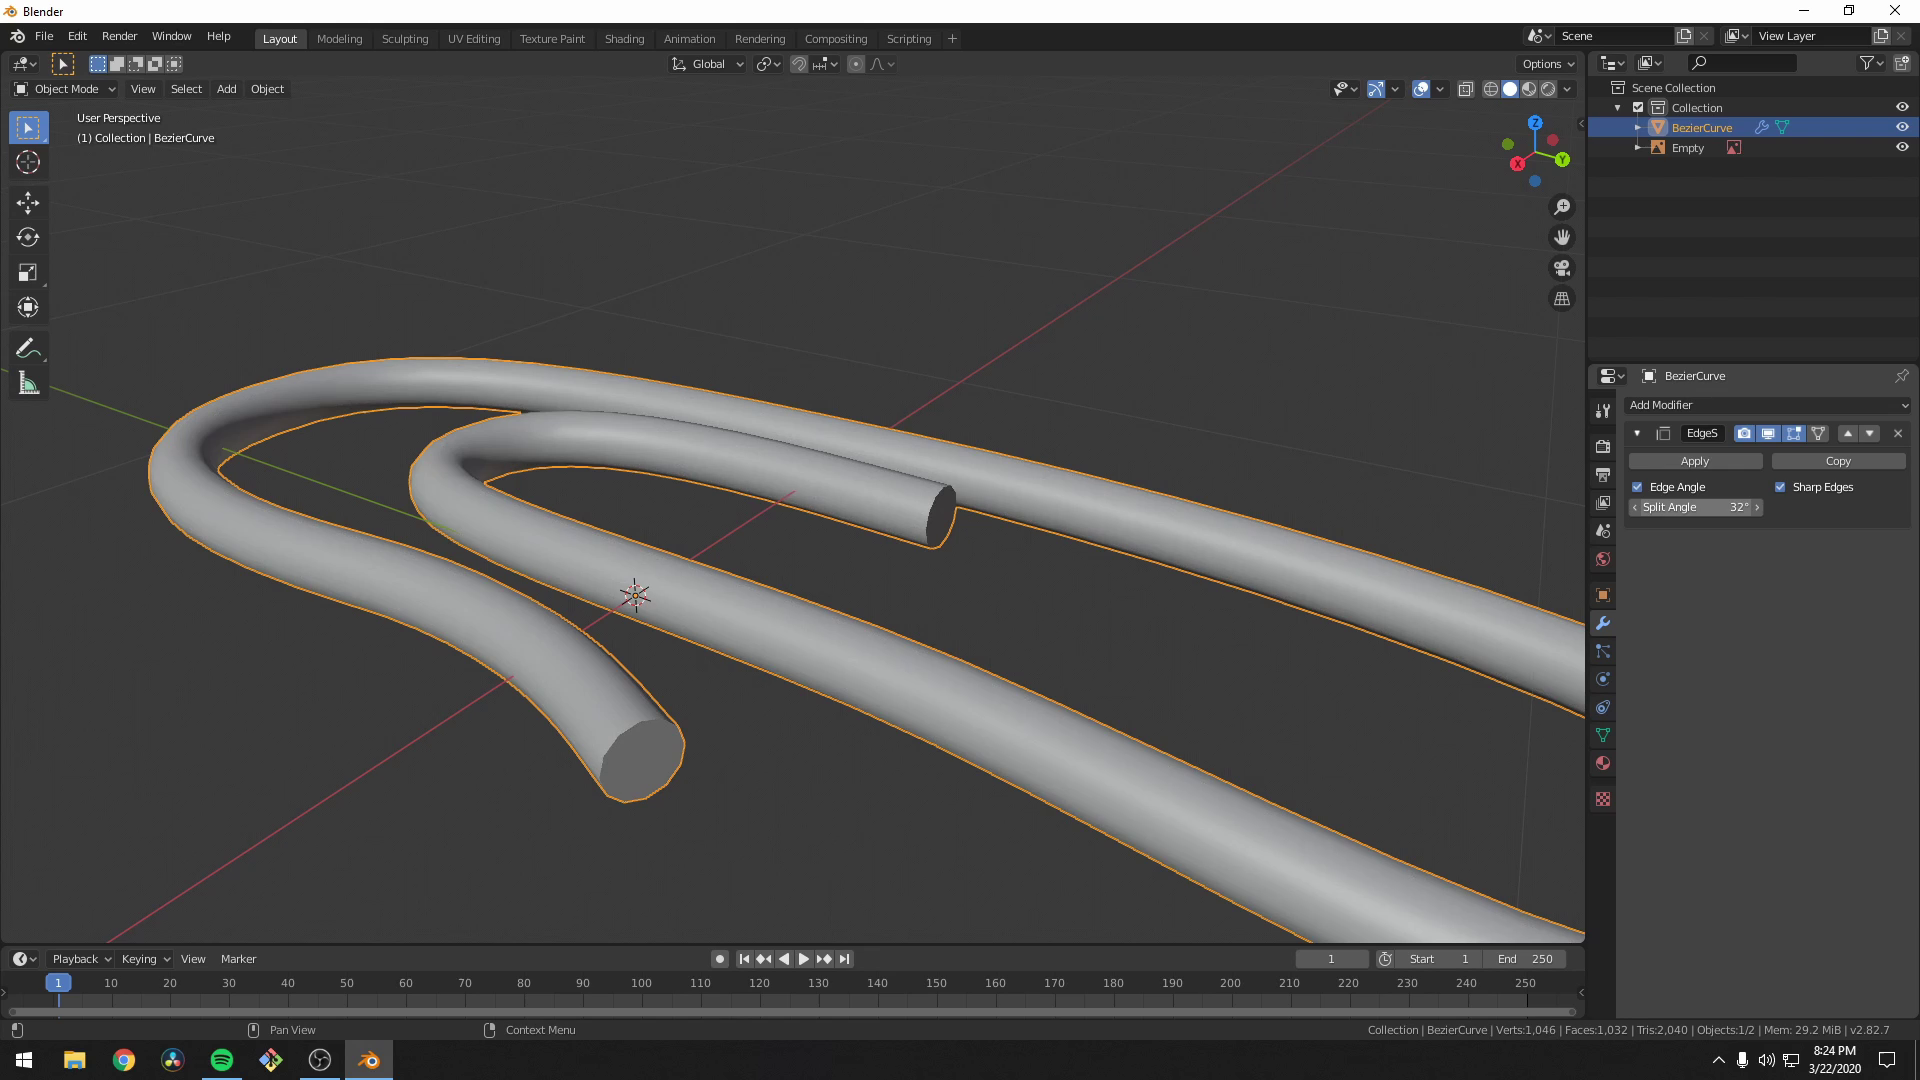The height and width of the screenshot is (1080, 1920).
Task: Open the timeline Playback menu
Action: click(x=81, y=959)
